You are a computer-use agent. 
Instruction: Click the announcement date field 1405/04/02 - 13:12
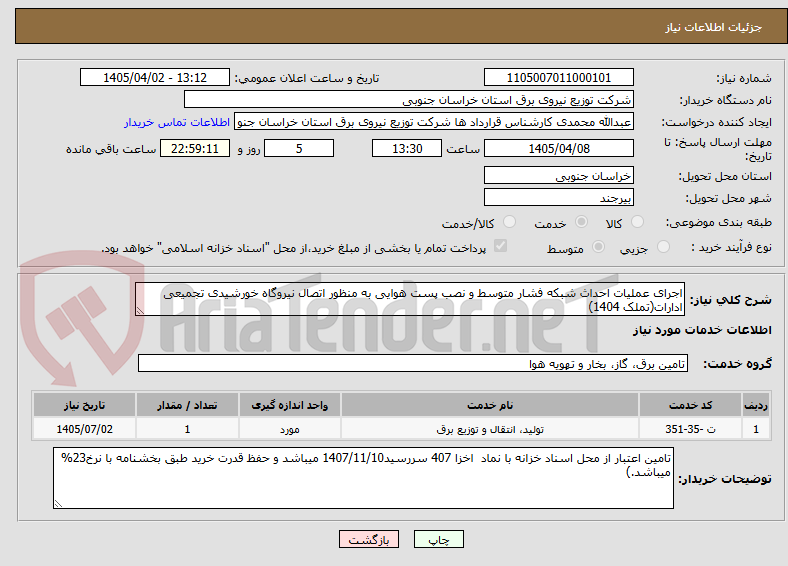(x=155, y=77)
